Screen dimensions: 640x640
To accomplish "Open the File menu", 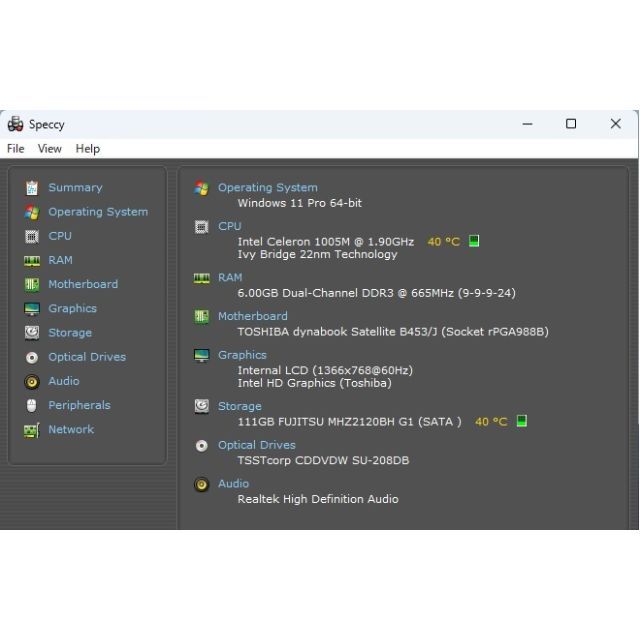I will tap(16, 149).
